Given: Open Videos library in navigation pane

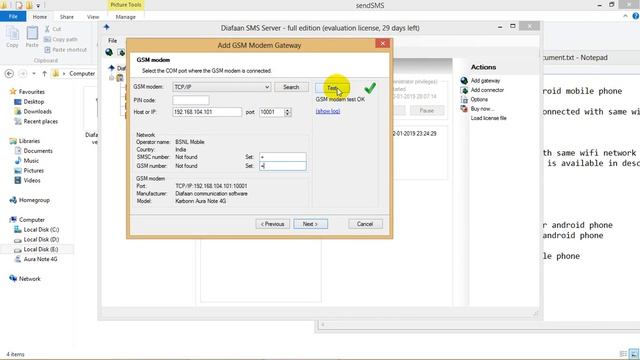Looking at the screenshot, I should point(27,180).
